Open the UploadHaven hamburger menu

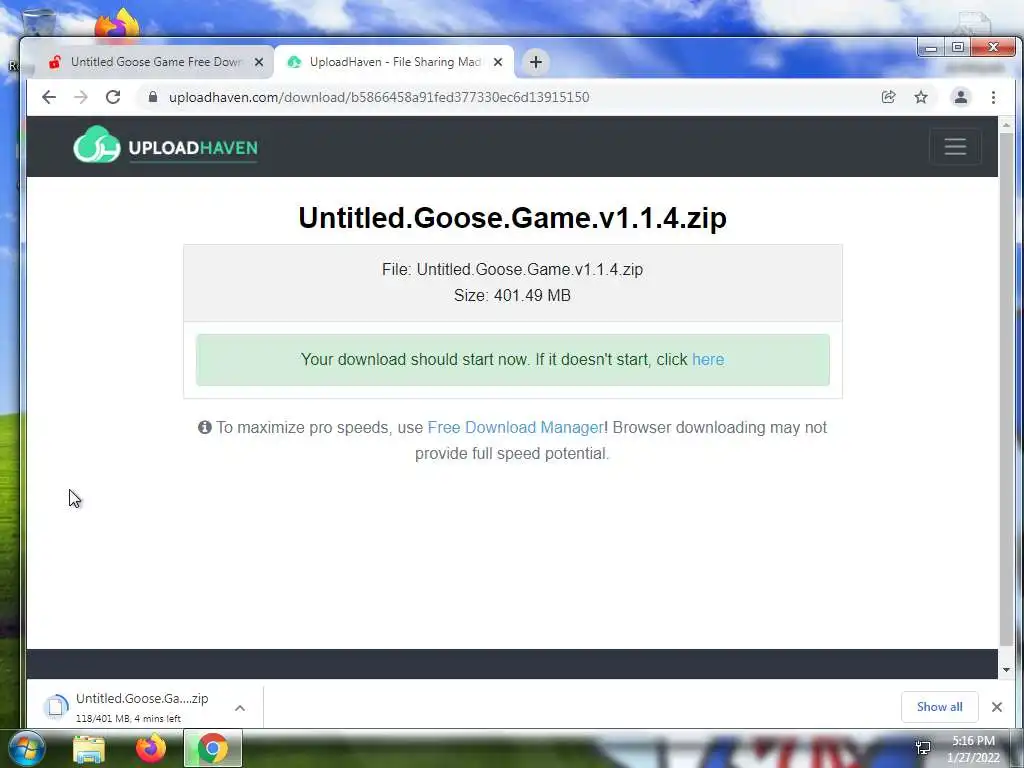(955, 146)
